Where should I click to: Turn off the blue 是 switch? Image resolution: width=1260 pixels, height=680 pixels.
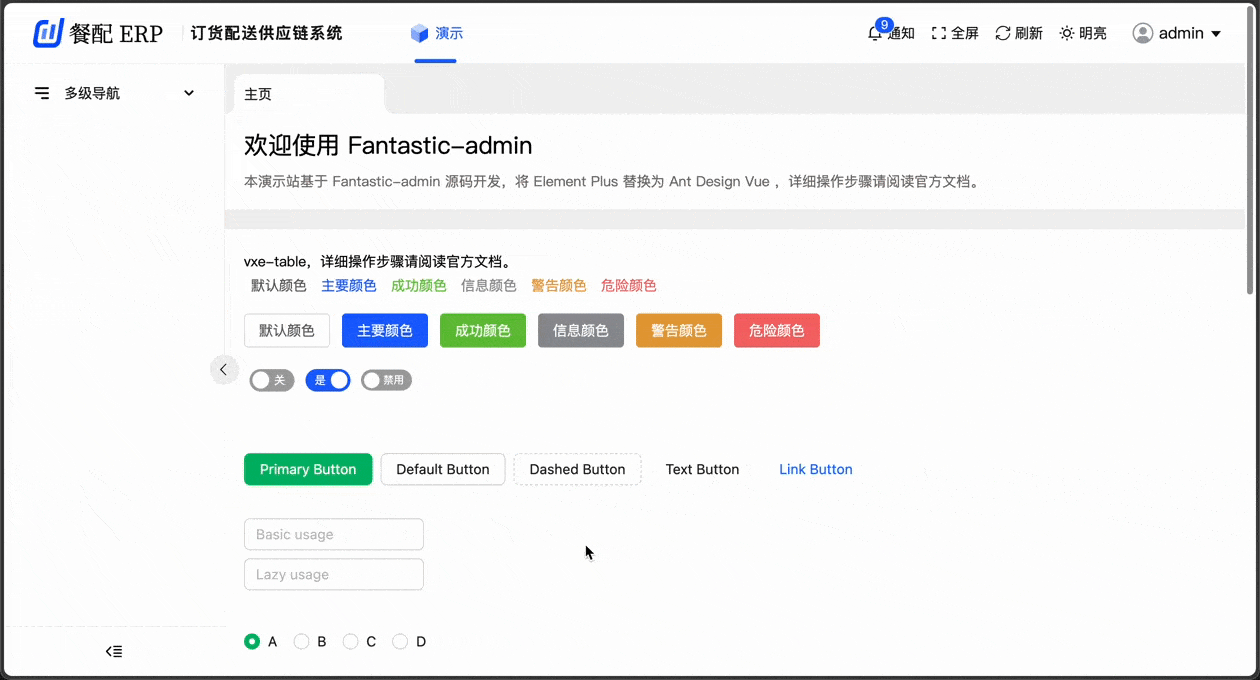[x=328, y=380]
